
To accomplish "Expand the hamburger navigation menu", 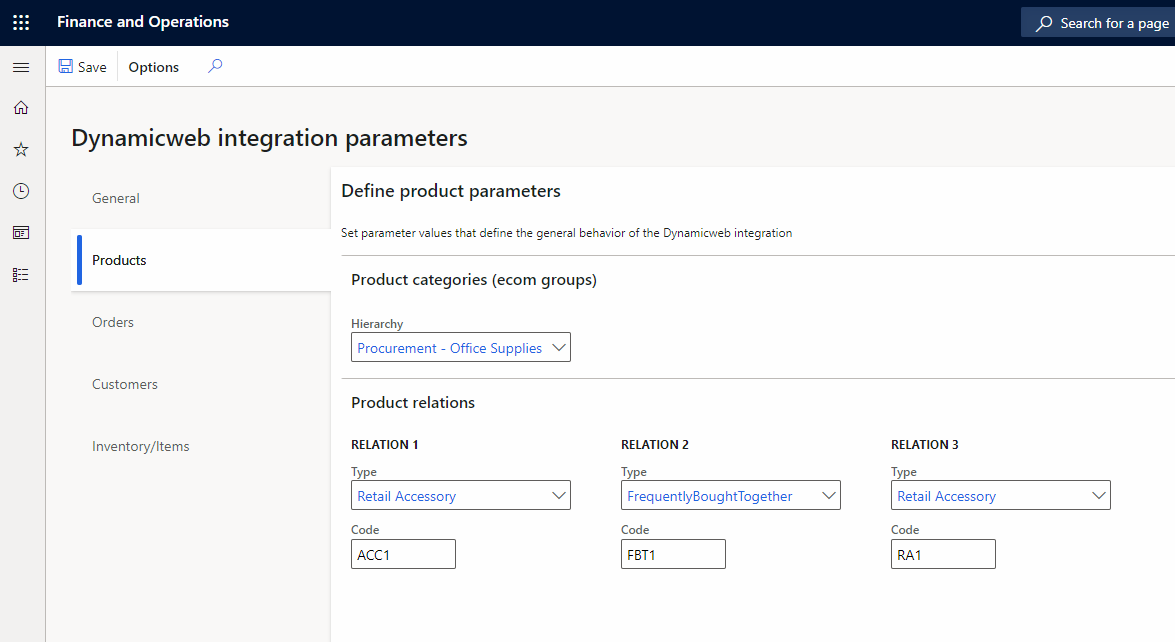I will (x=21, y=67).
